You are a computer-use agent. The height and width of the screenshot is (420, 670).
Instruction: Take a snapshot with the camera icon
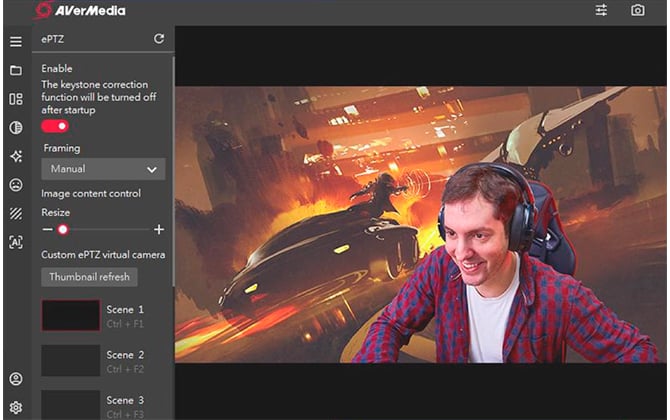coord(638,10)
